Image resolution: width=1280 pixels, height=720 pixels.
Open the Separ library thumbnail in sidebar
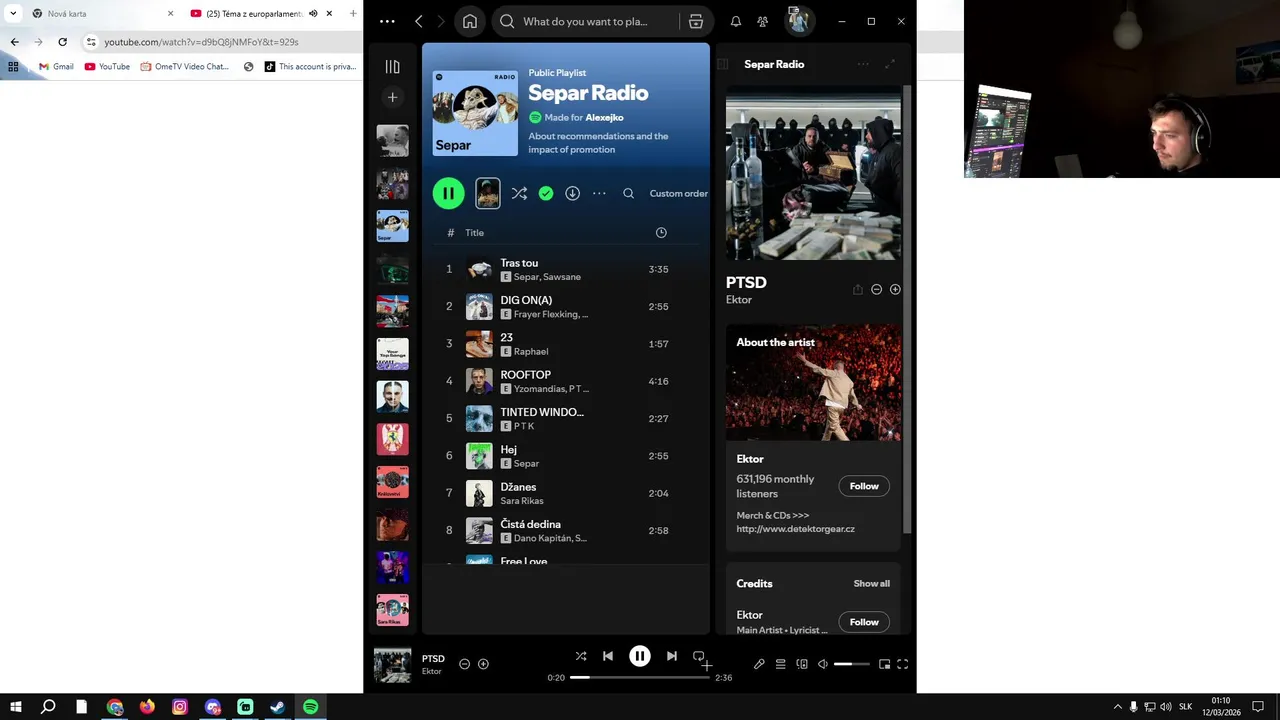tap(392, 226)
